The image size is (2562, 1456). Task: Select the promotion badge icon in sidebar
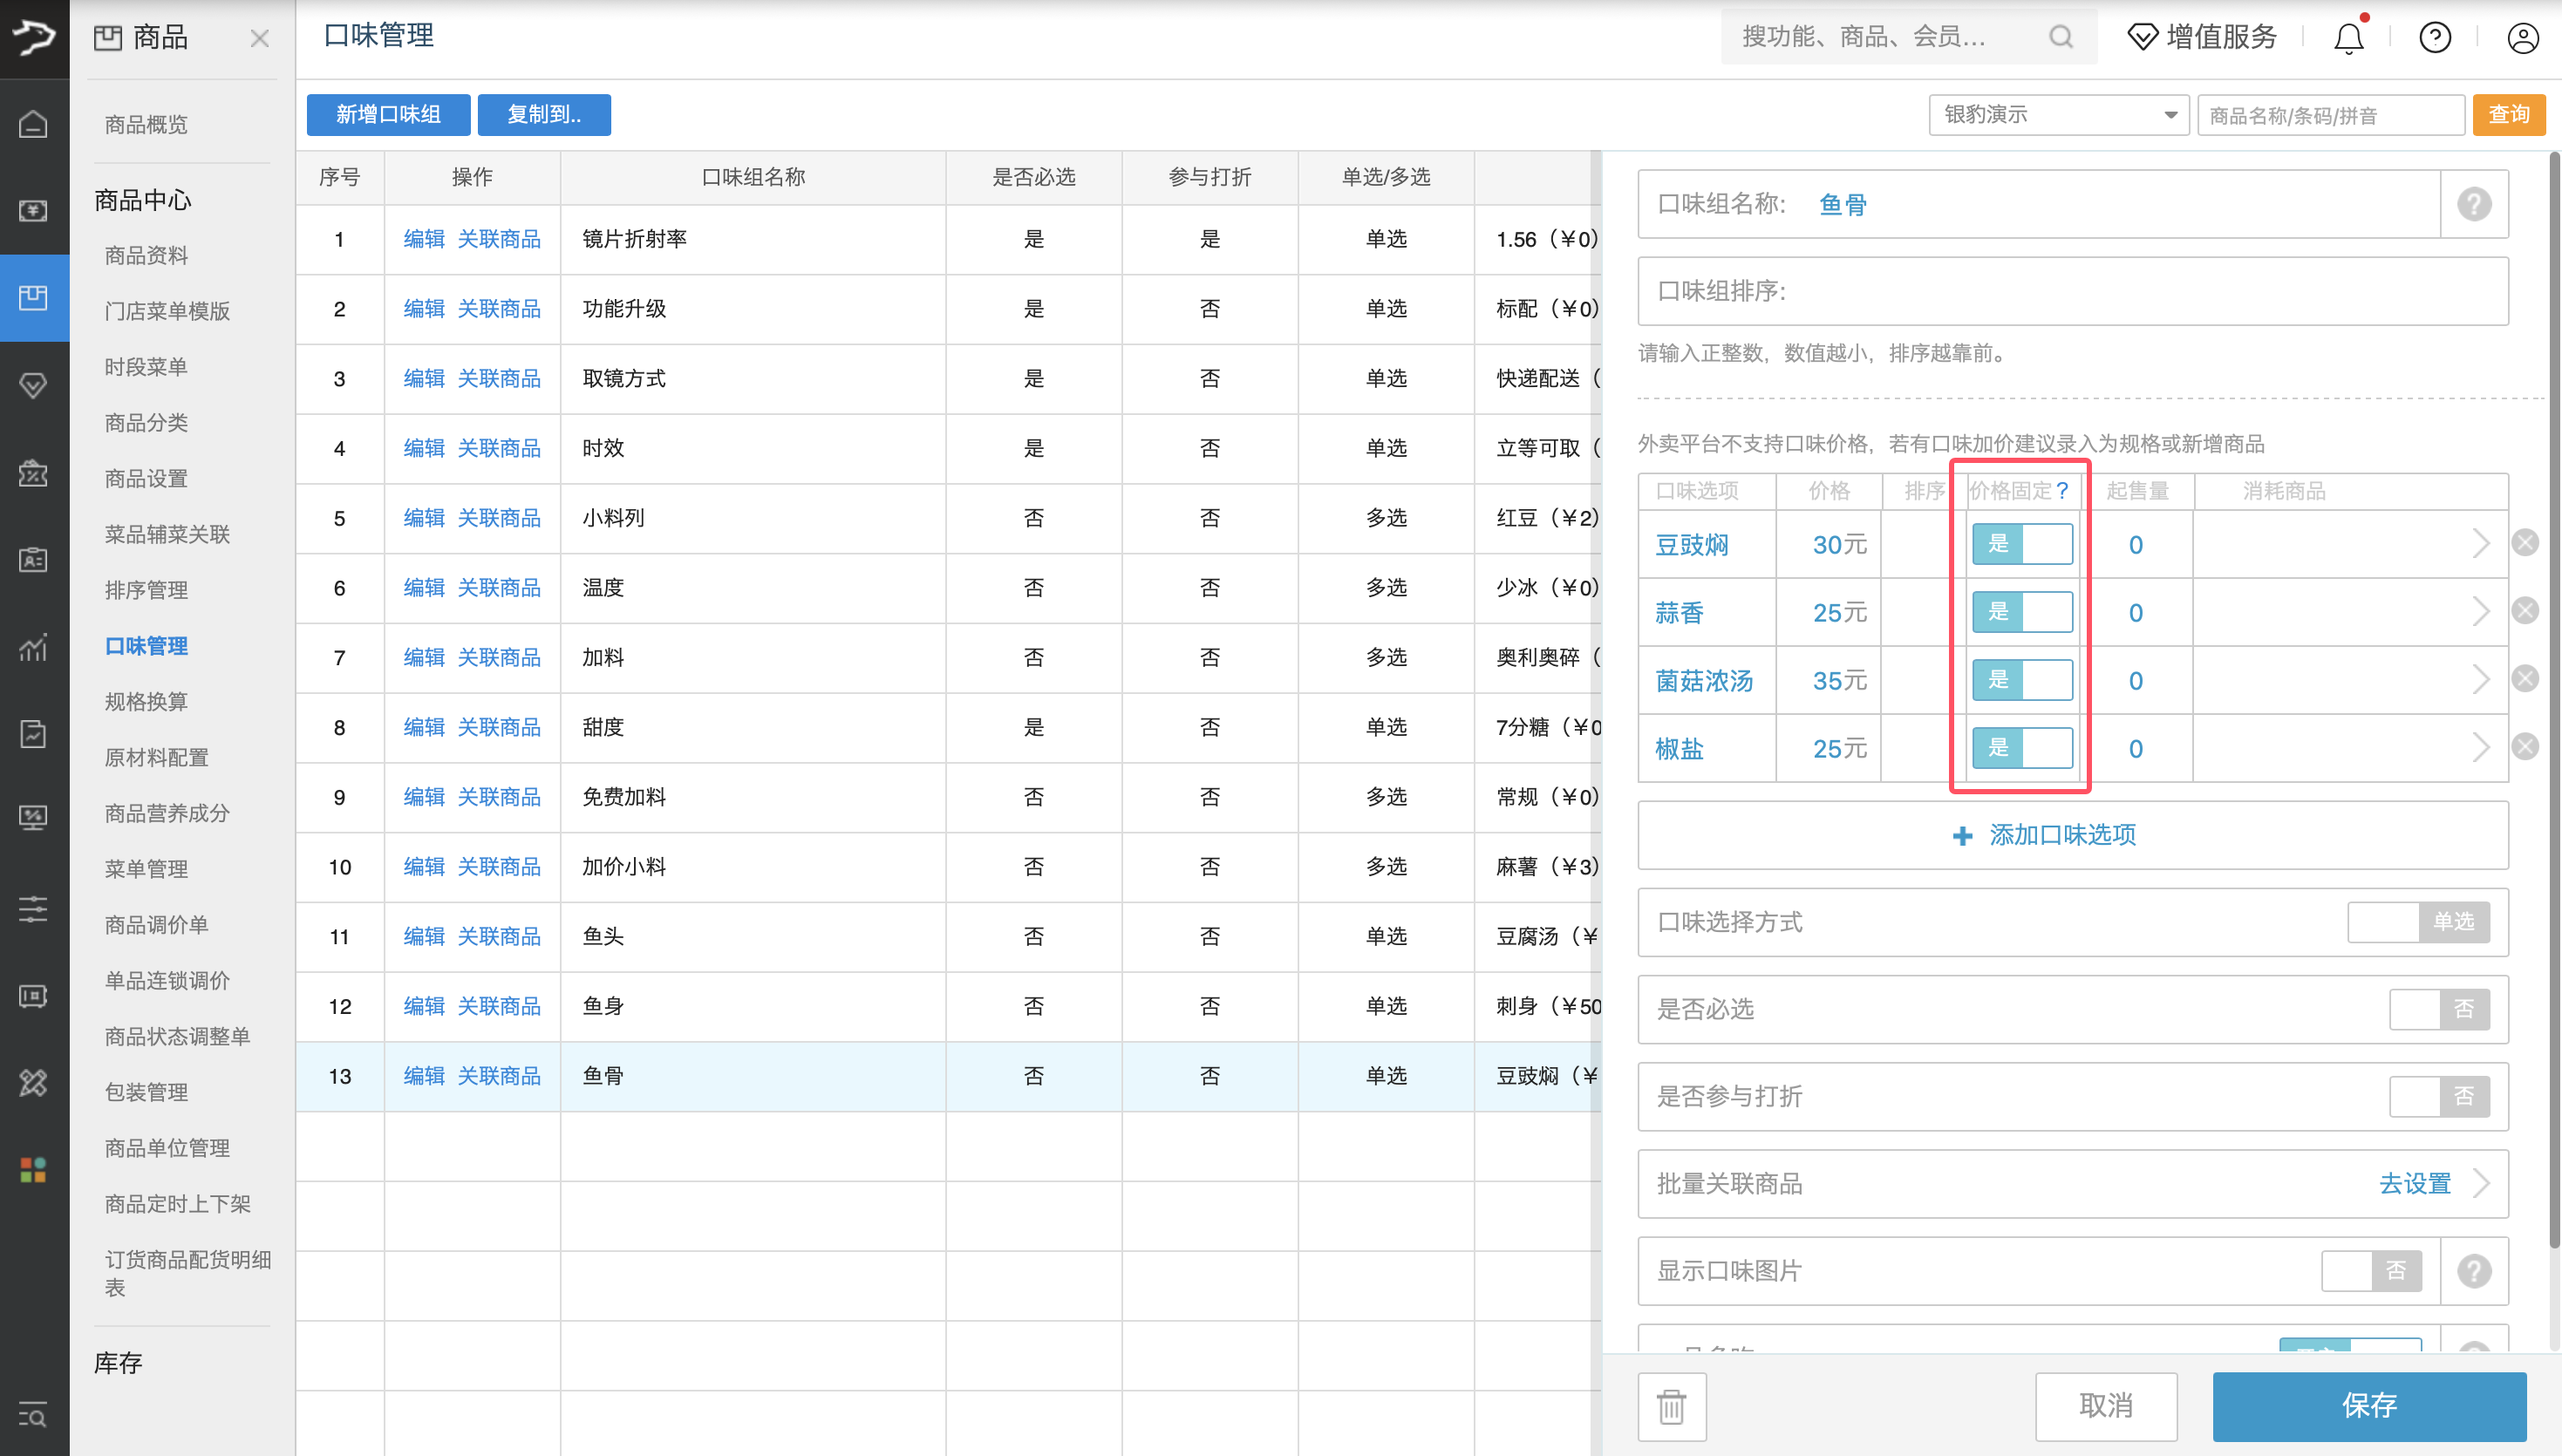coord(33,474)
